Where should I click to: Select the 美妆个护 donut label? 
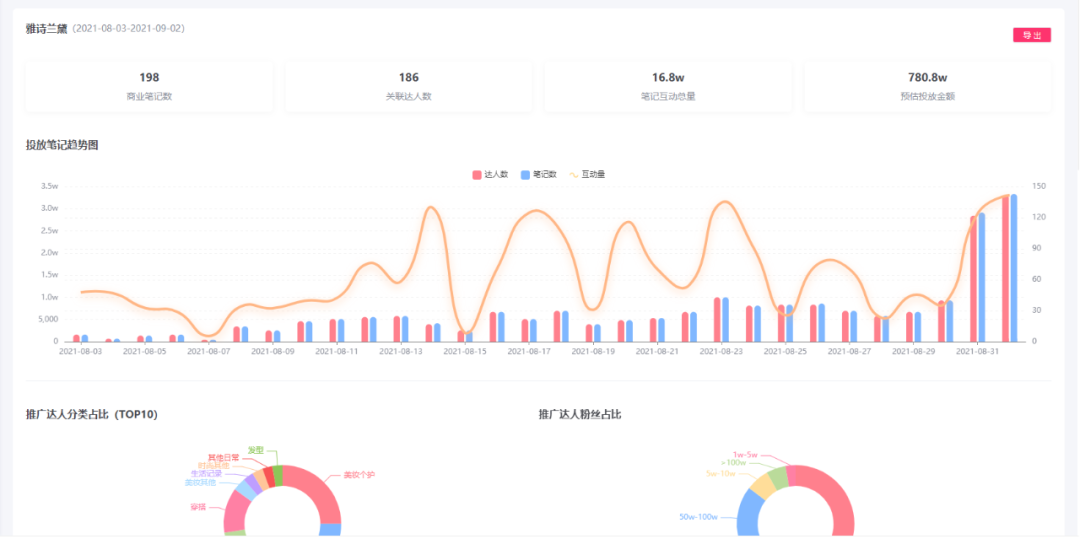coord(359,475)
